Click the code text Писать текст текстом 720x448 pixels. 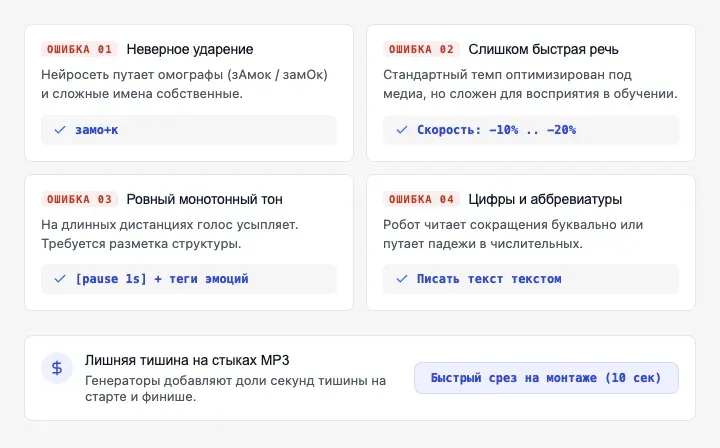click(x=489, y=279)
